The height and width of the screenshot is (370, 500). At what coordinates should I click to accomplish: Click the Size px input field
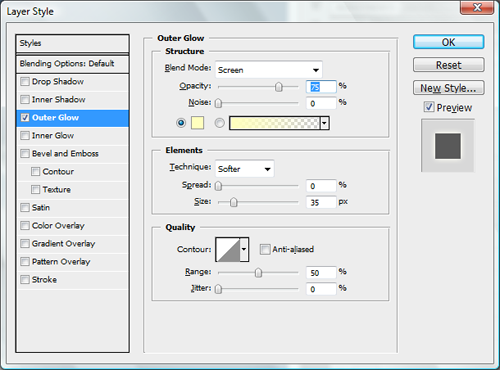pyautogui.click(x=321, y=202)
